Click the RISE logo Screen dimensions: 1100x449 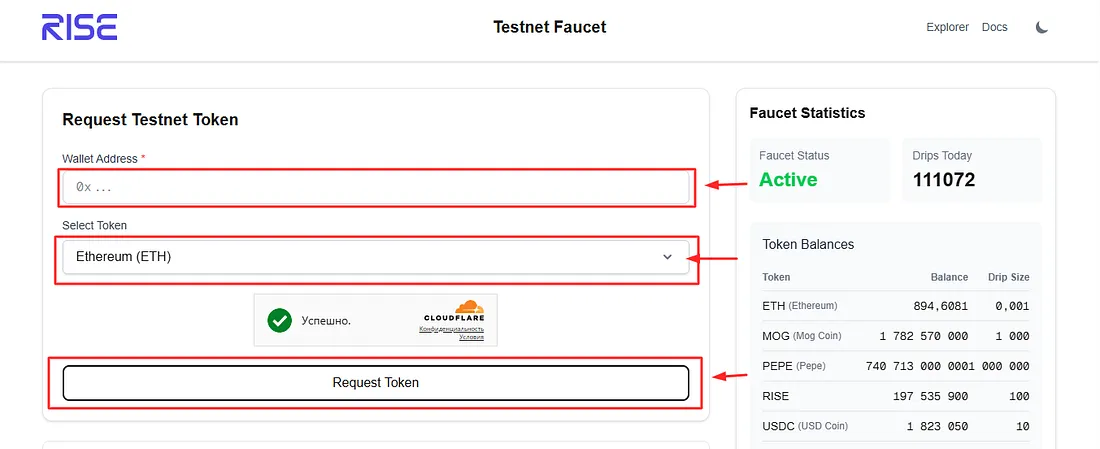click(x=79, y=27)
